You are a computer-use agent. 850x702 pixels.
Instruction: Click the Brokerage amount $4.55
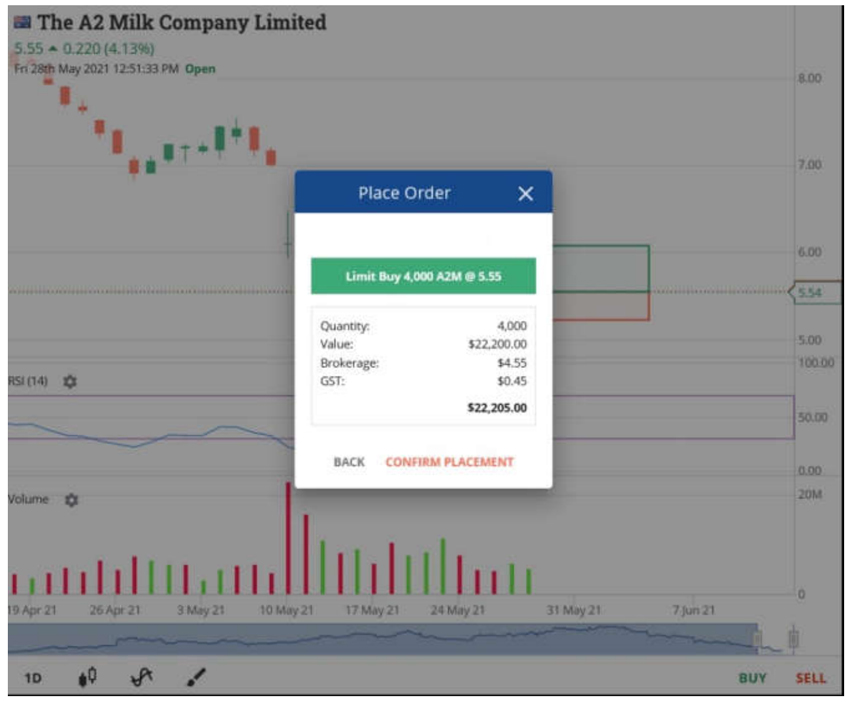click(x=512, y=363)
